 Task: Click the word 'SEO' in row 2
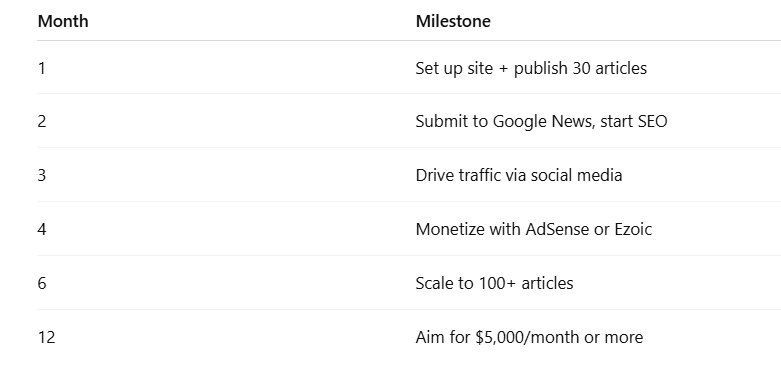[x=651, y=122]
